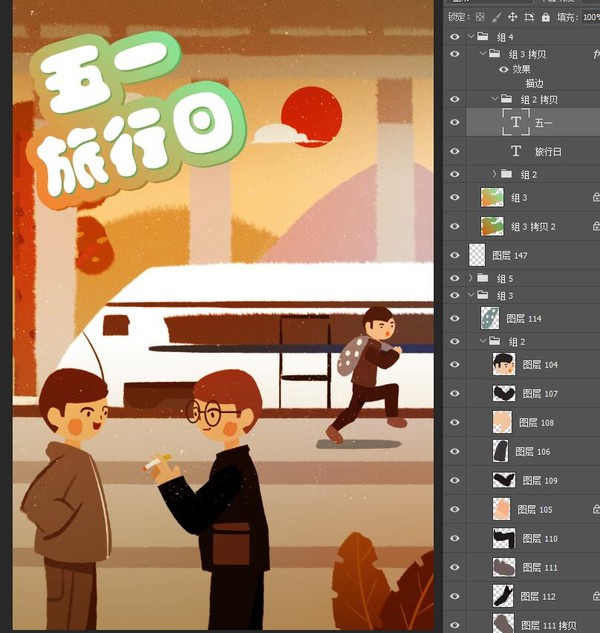Toggle visibility of 图层 108
The image size is (600, 633).
click(x=455, y=422)
